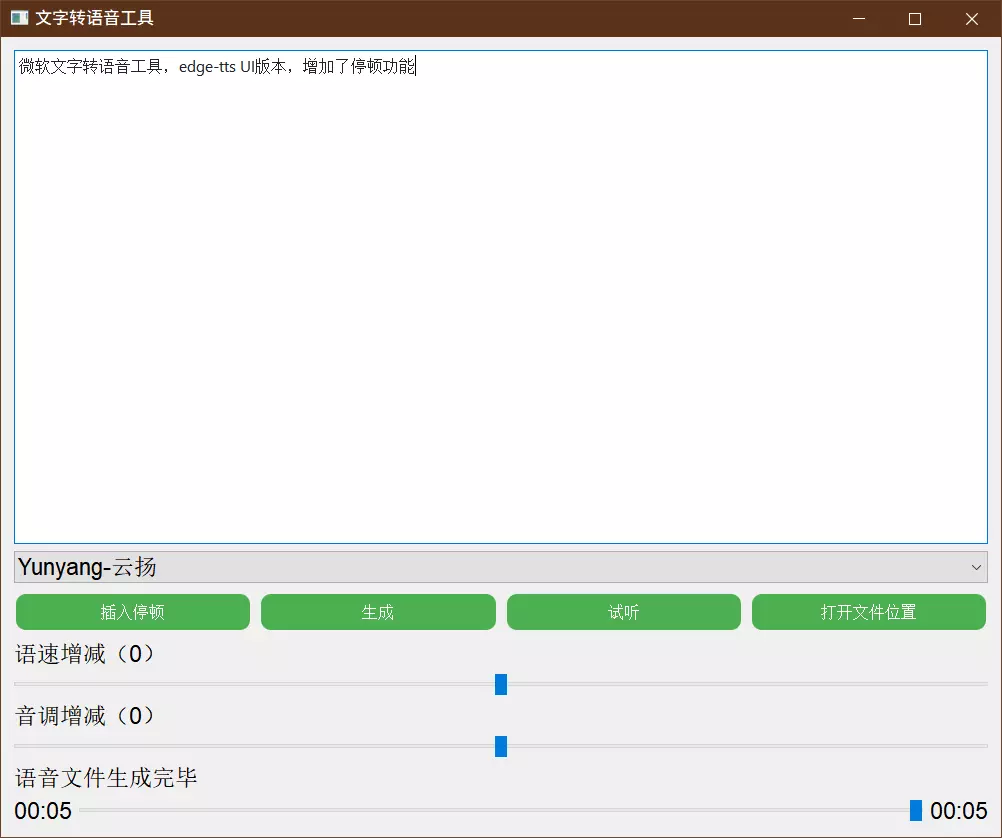The image size is (1002, 838).
Task: Click the playback progress handle near the end
Action: pos(915,810)
